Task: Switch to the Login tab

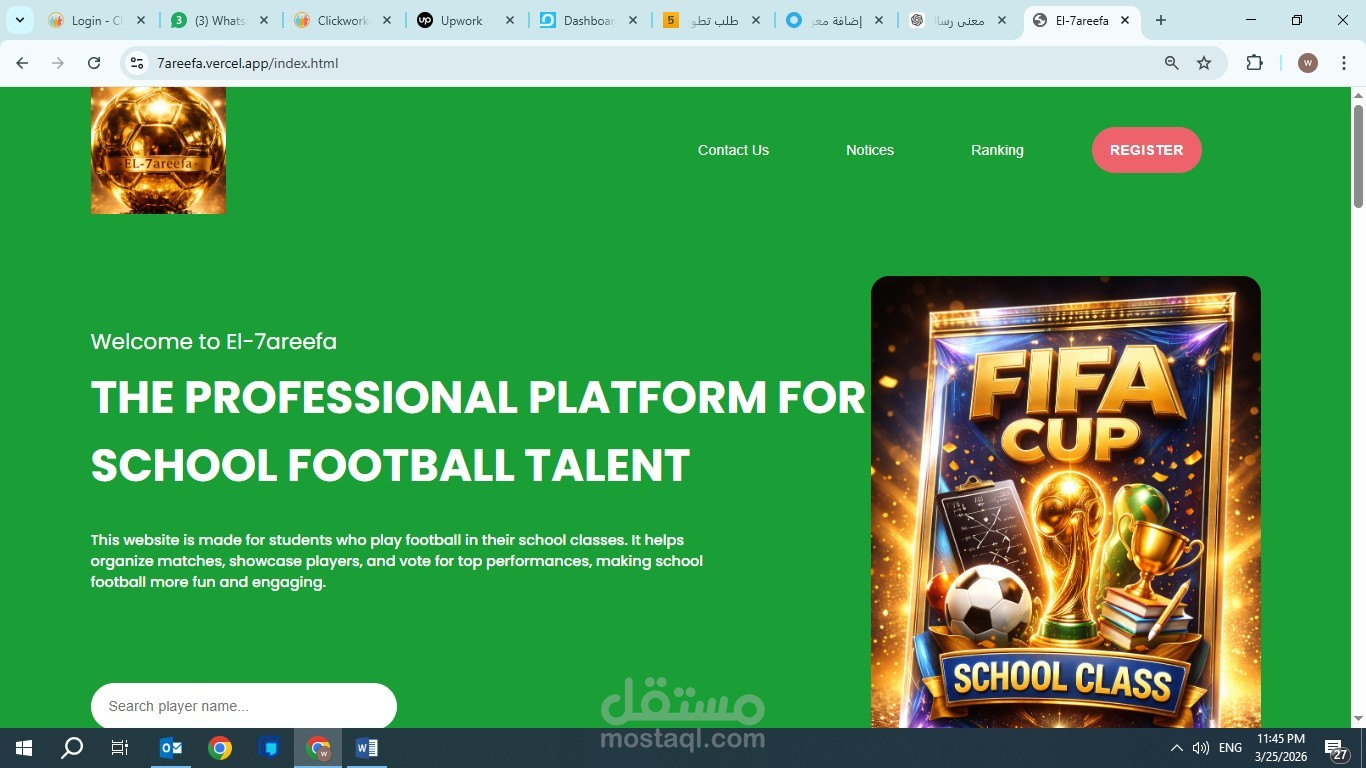Action: click(97, 20)
